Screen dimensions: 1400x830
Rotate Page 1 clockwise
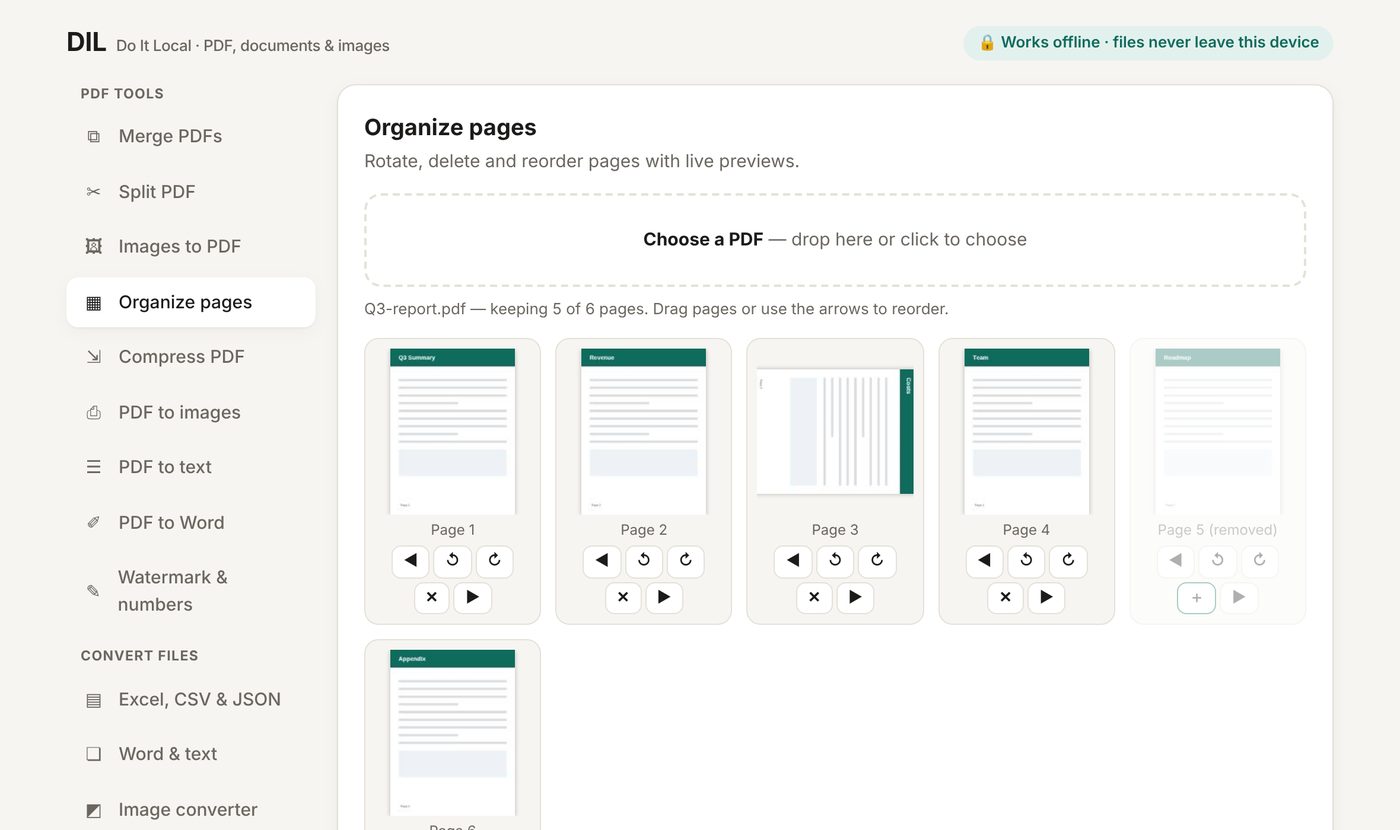tap(495, 561)
